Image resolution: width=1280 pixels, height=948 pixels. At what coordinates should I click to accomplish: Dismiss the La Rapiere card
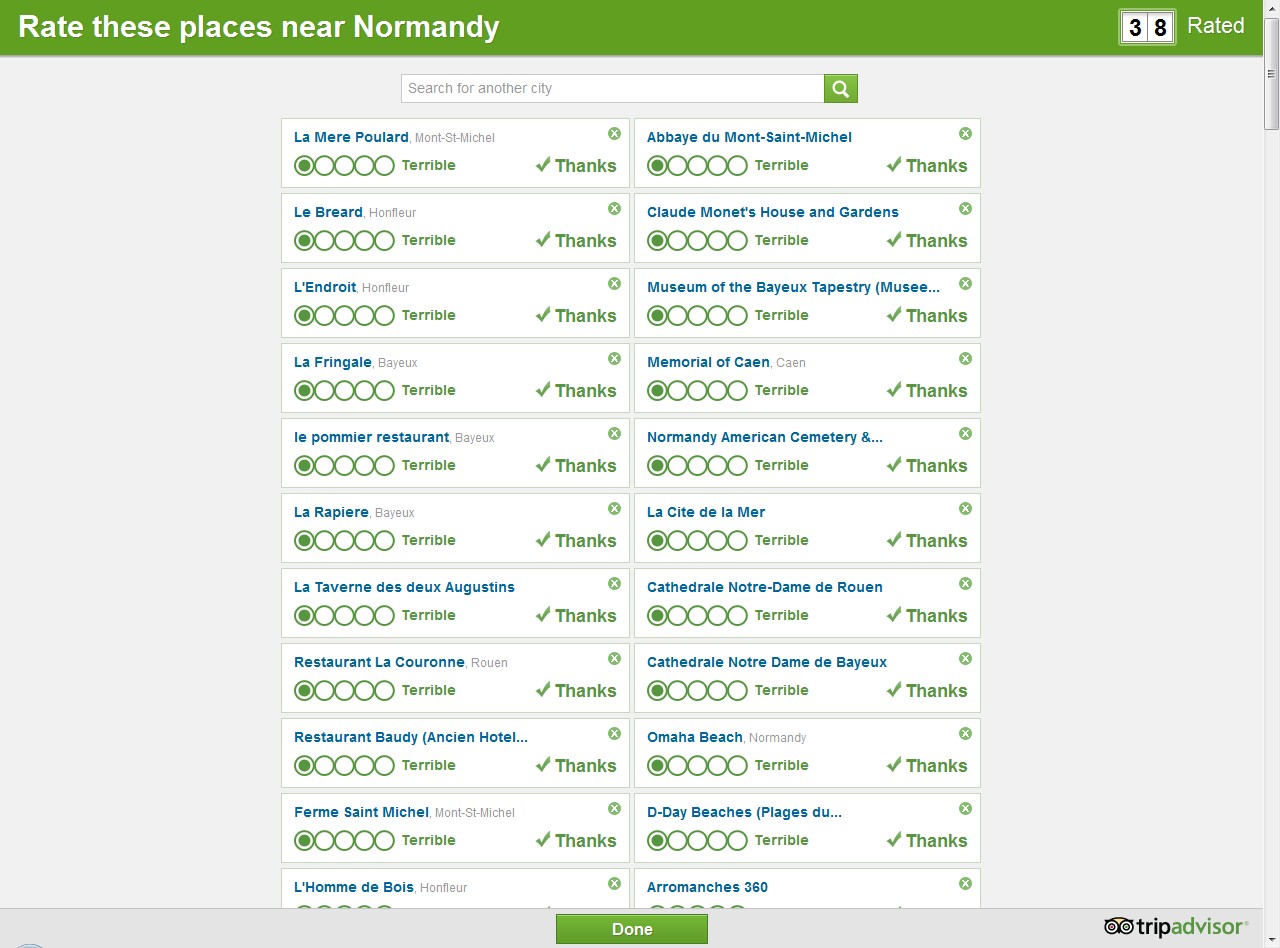pyautogui.click(x=614, y=509)
